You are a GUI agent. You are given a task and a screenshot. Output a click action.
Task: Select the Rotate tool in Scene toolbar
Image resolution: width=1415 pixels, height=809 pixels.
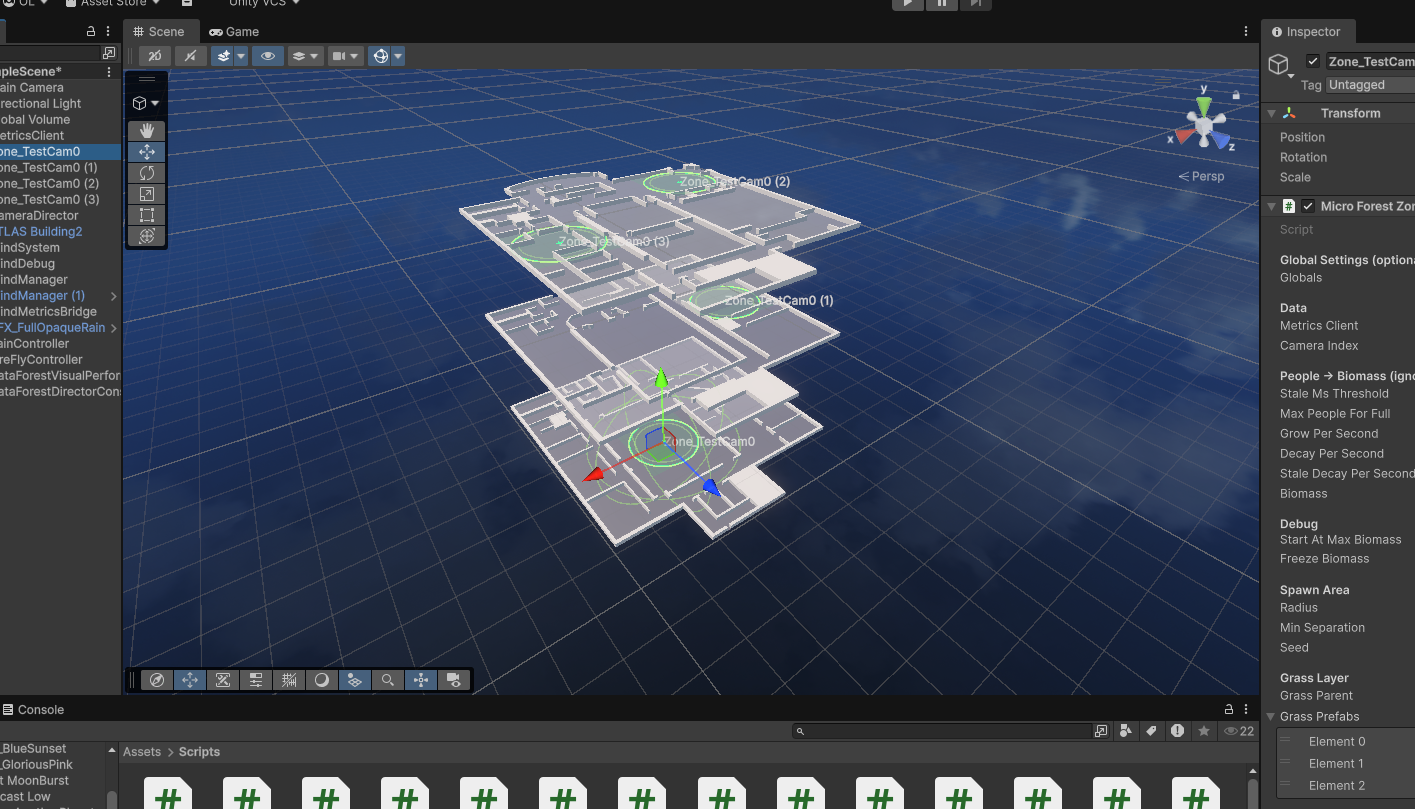[146, 172]
